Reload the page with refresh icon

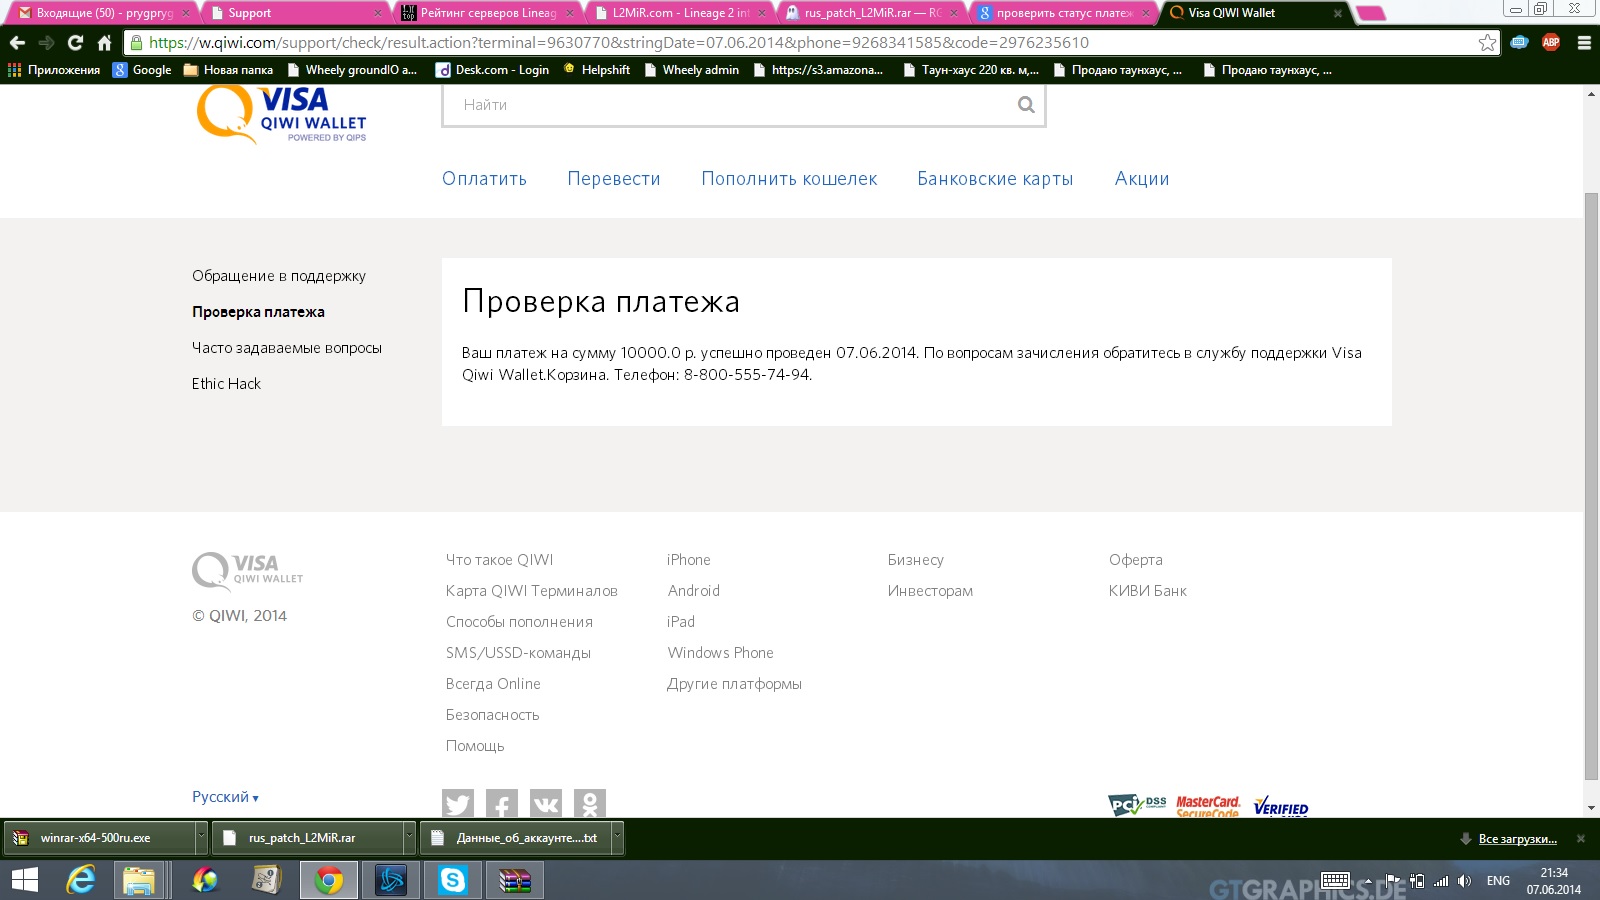(75, 42)
